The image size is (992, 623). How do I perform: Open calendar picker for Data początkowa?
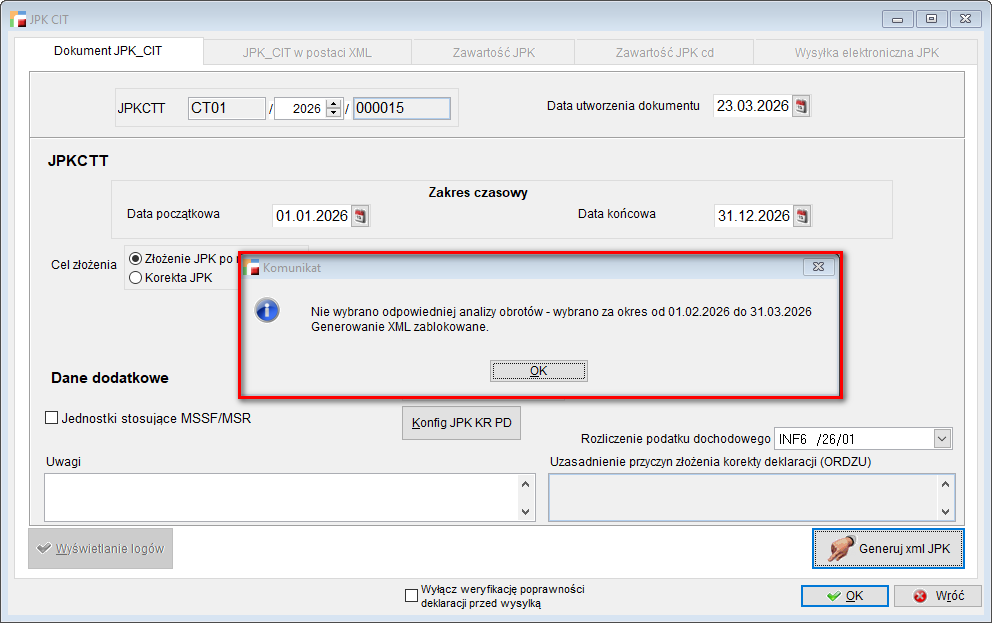point(361,215)
